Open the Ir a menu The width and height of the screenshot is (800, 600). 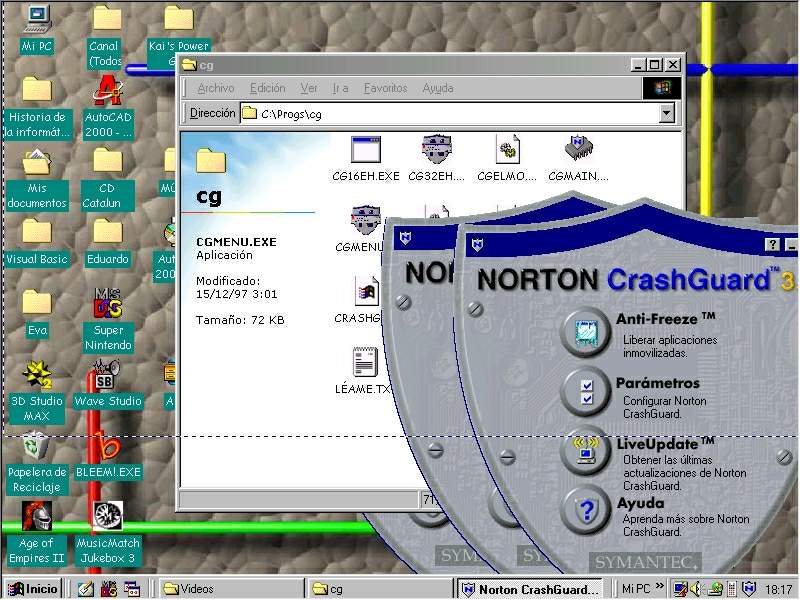340,88
